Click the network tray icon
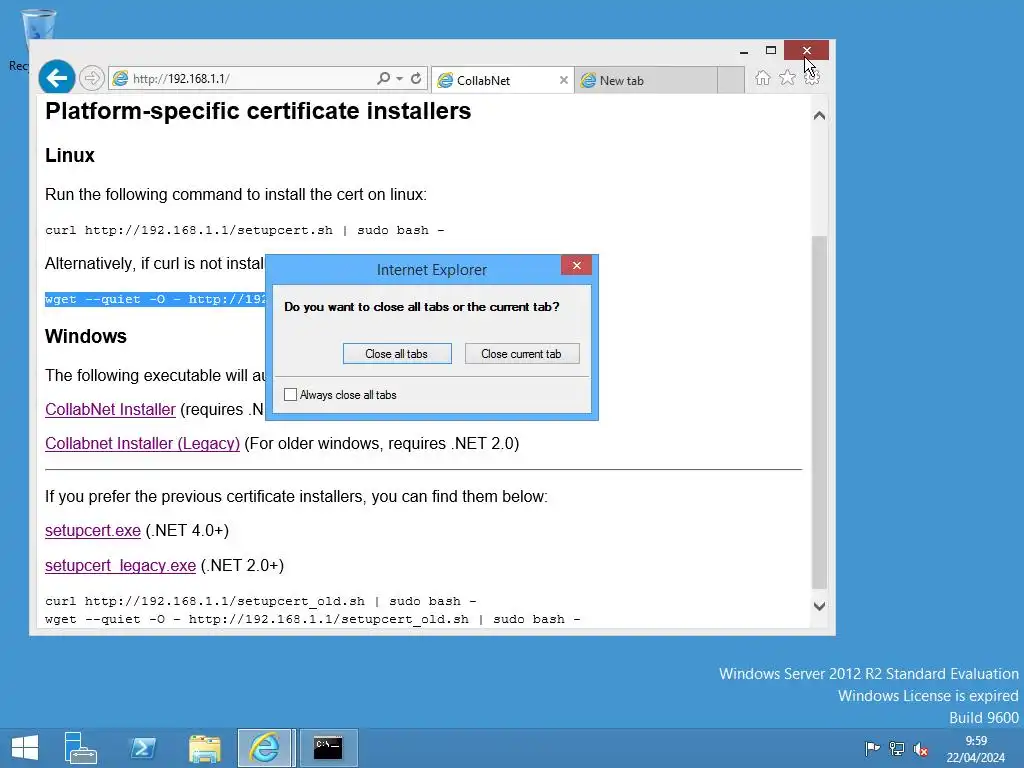Viewport: 1024px width, 768px height. (x=897, y=749)
